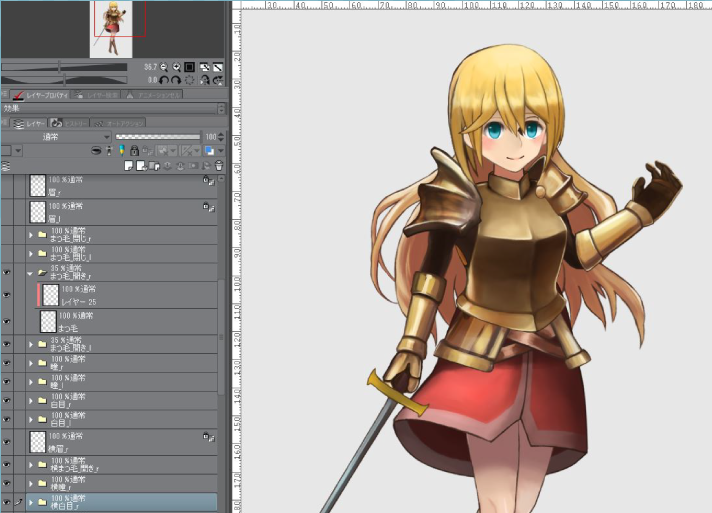Click the zoom out magnifier in Navigator

coord(164,67)
